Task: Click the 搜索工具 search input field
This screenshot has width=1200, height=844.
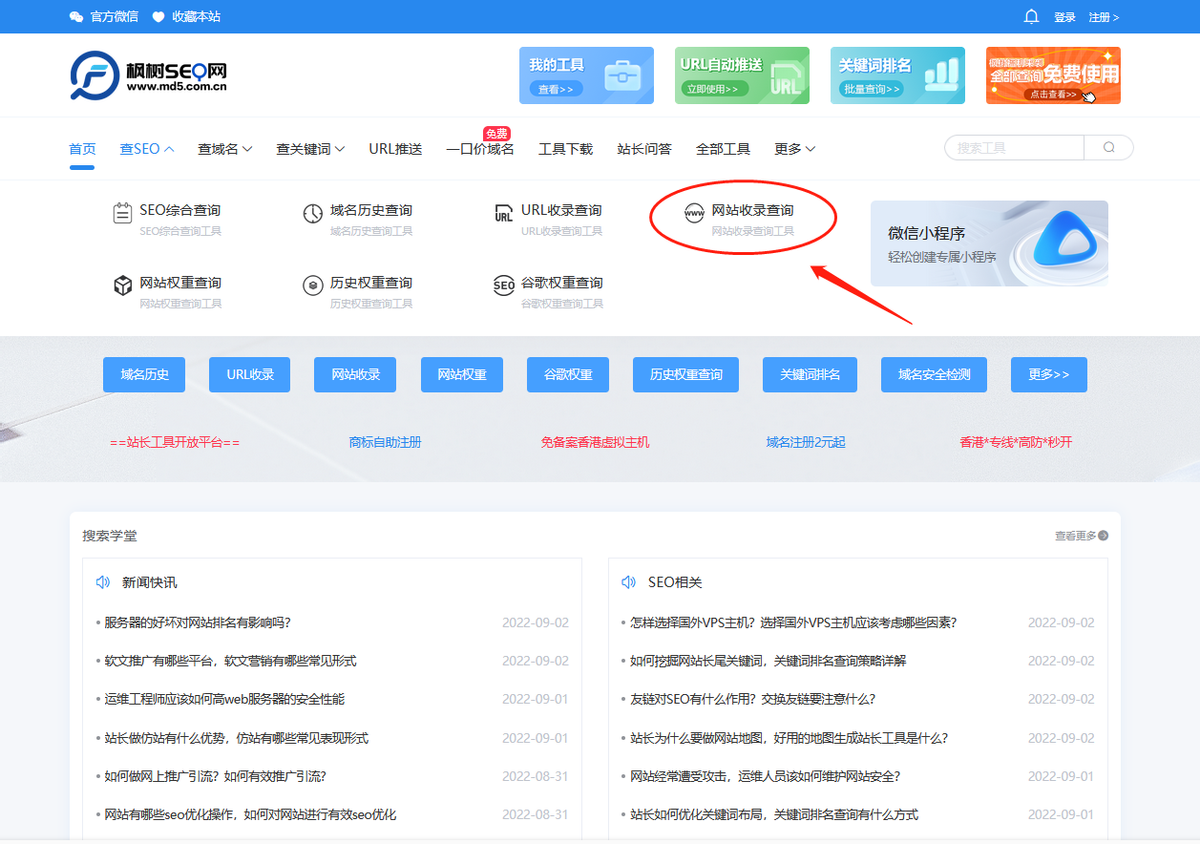Action: (x=1015, y=148)
